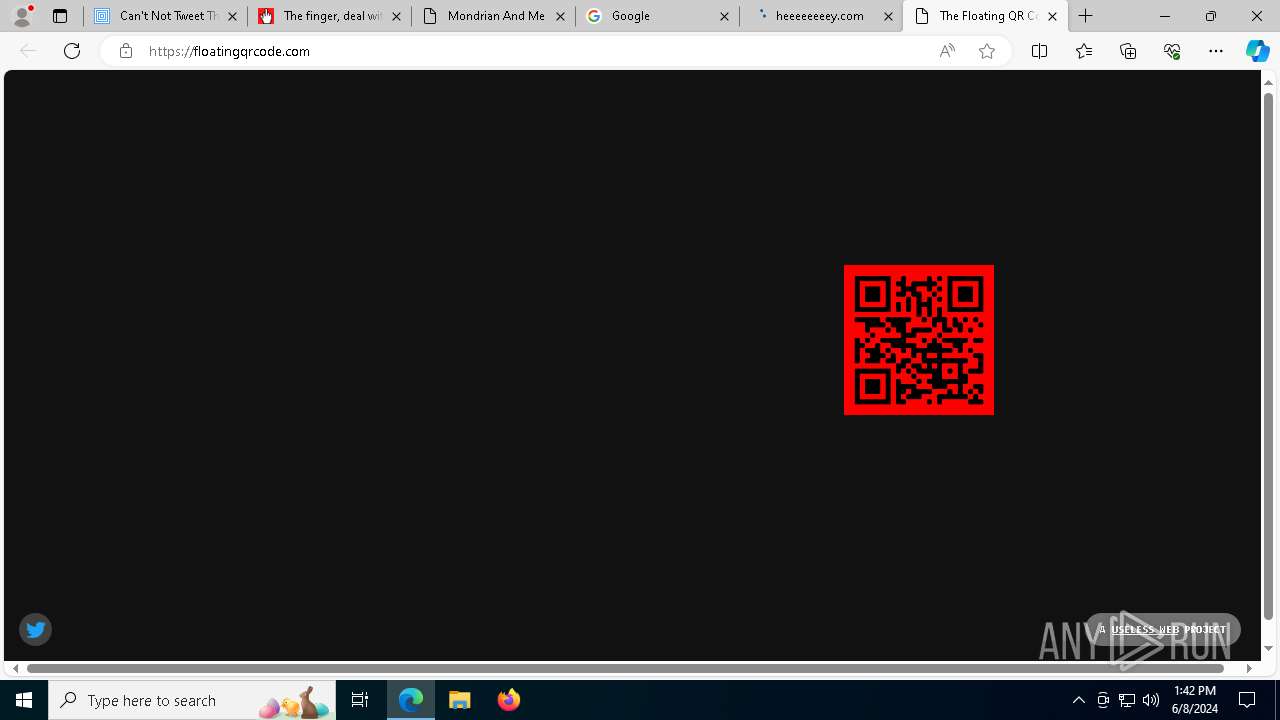
Task: Minimize the Edge window
Action: pyautogui.click(x=1165, y=16)
